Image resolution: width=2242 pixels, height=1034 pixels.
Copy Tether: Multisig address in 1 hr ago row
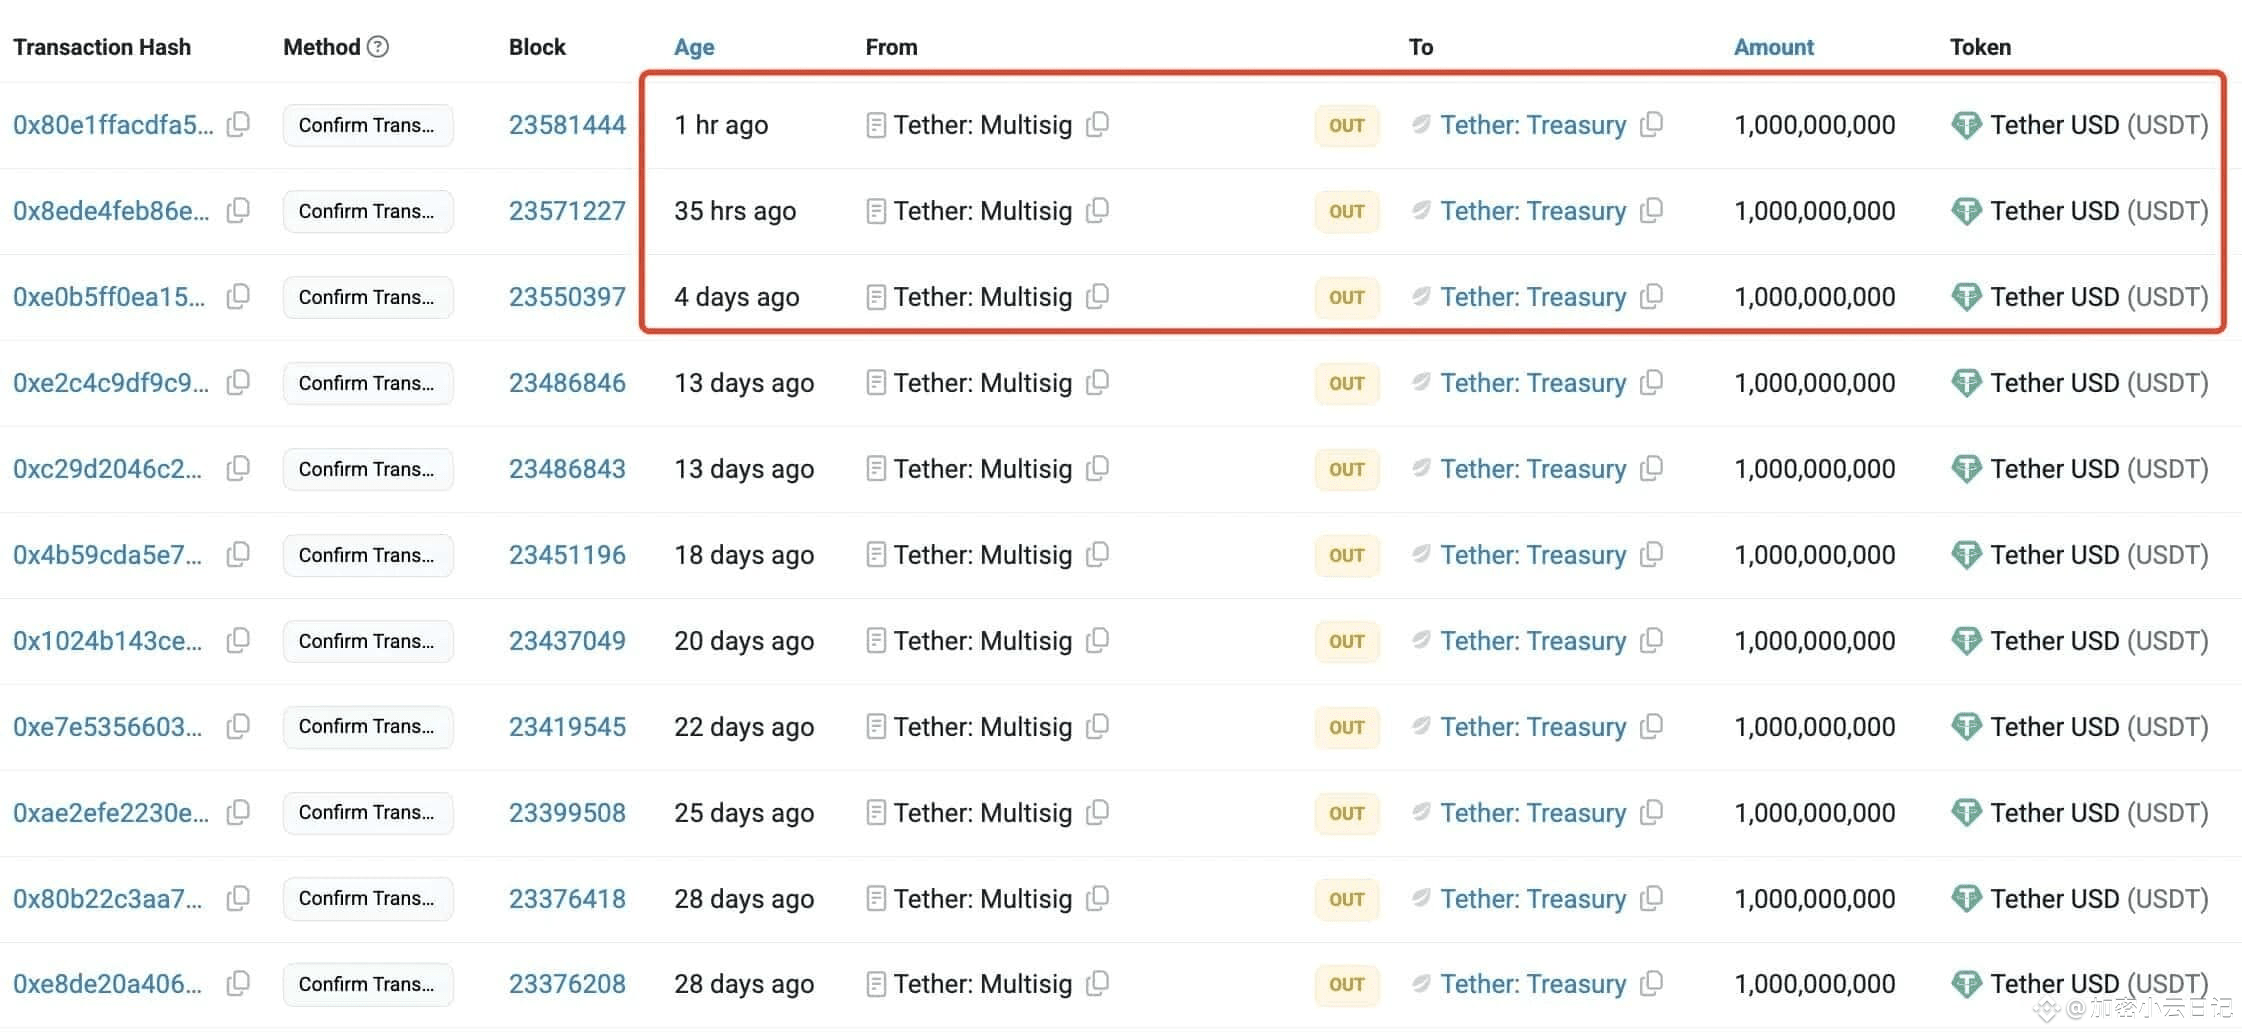[x=1097, y=124]
